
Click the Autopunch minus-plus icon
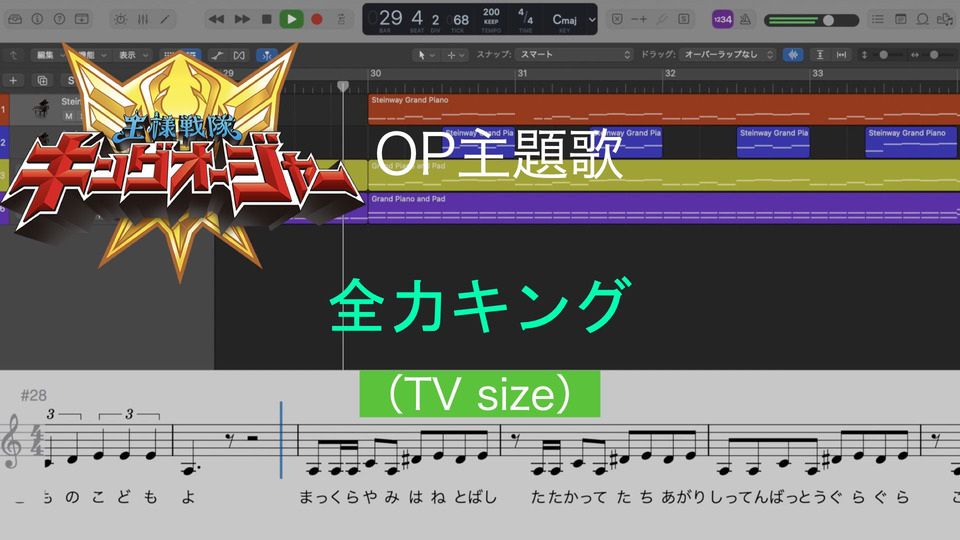click(639, 19)
